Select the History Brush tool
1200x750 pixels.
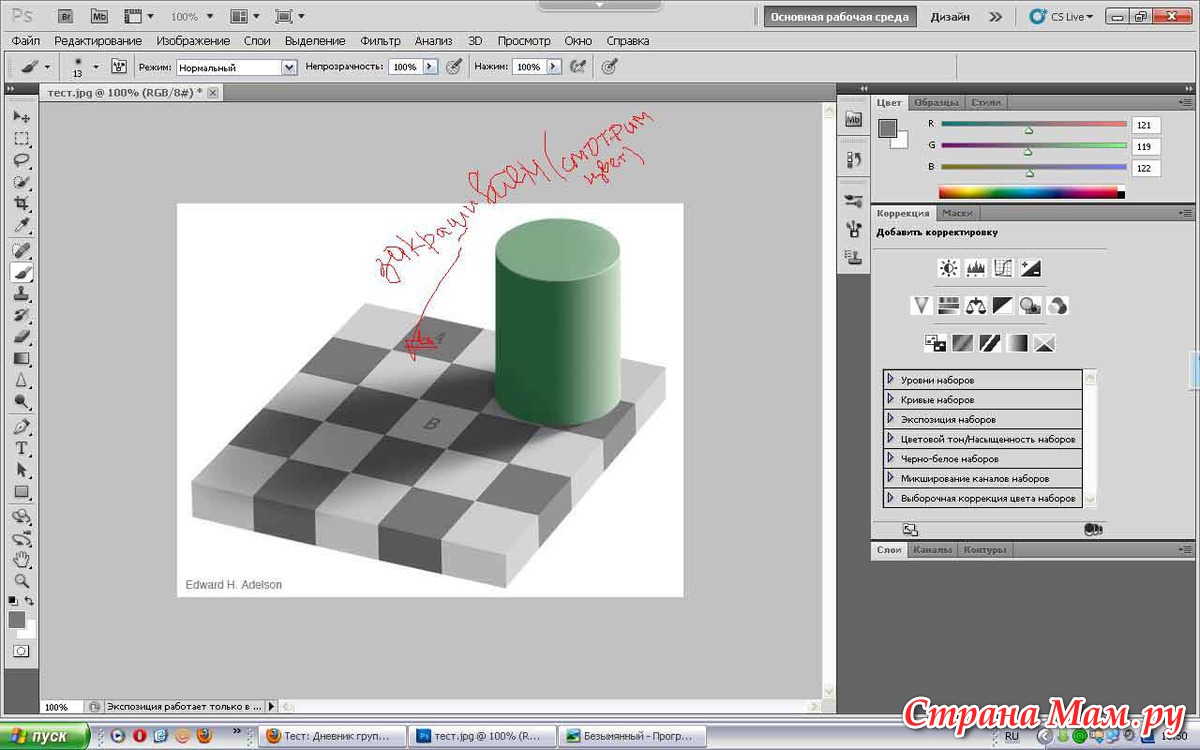[21, 316]
